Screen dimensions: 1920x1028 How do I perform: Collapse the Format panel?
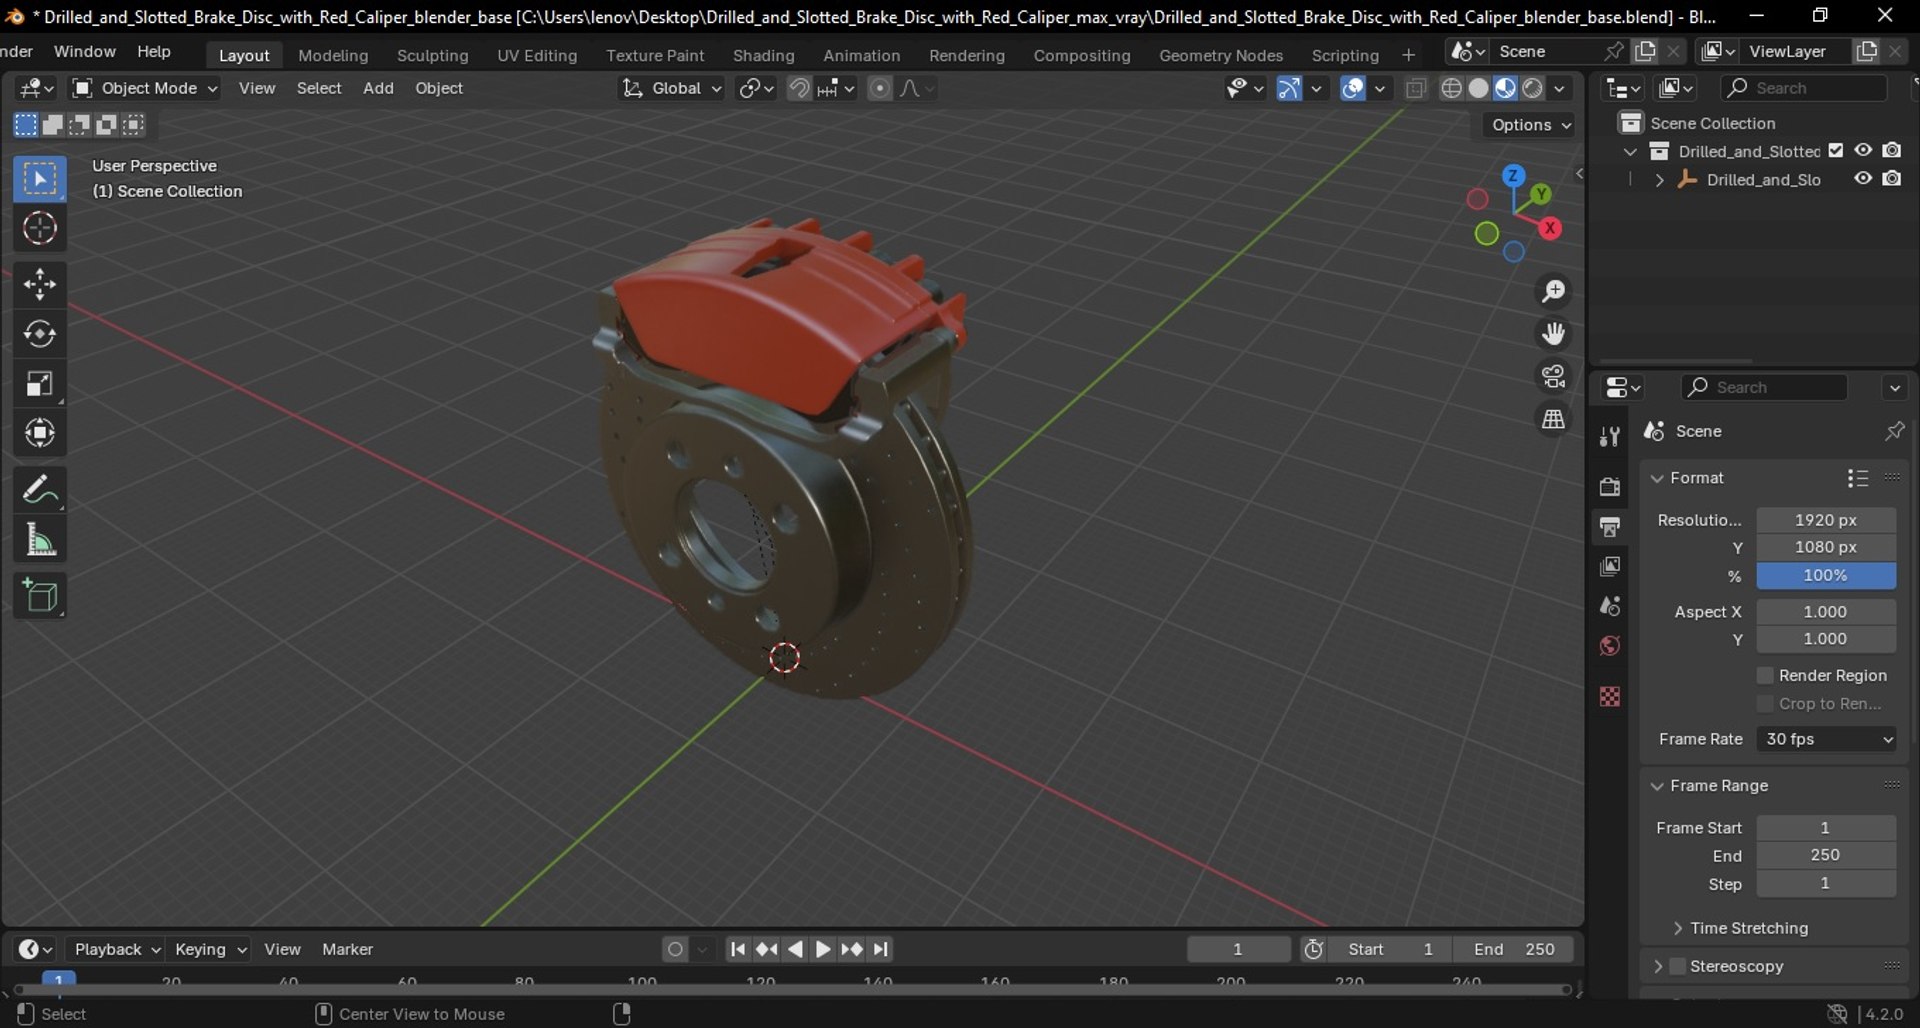(1657, 478)
